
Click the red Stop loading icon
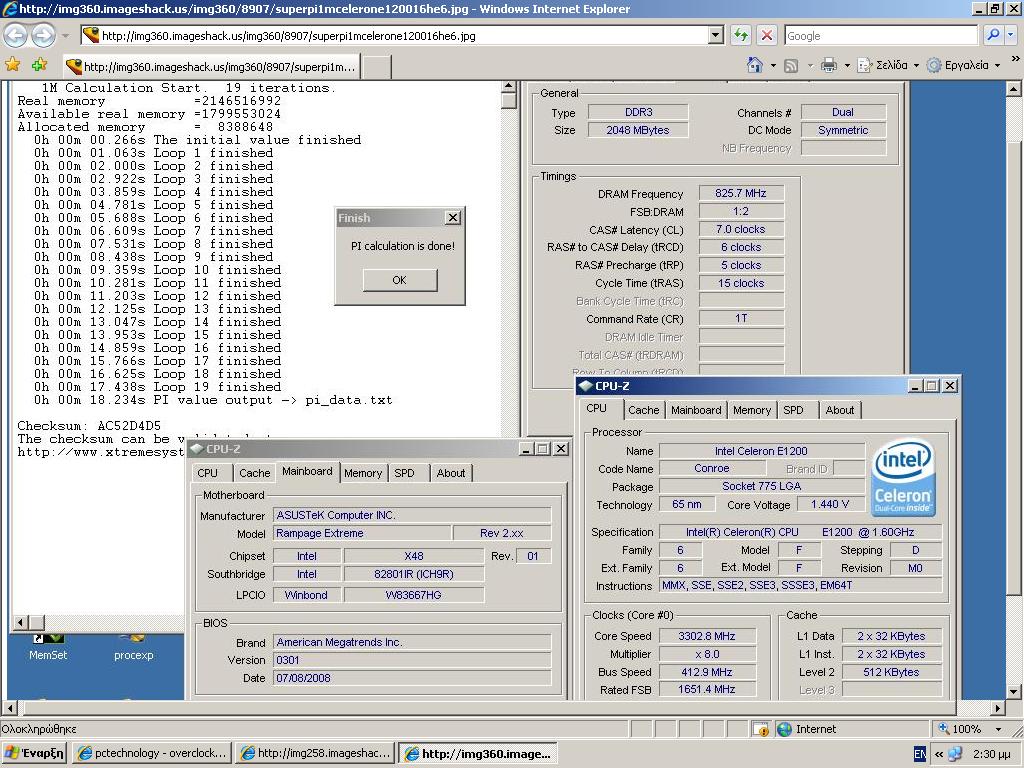pyautogui.click(x=767, y=35)
